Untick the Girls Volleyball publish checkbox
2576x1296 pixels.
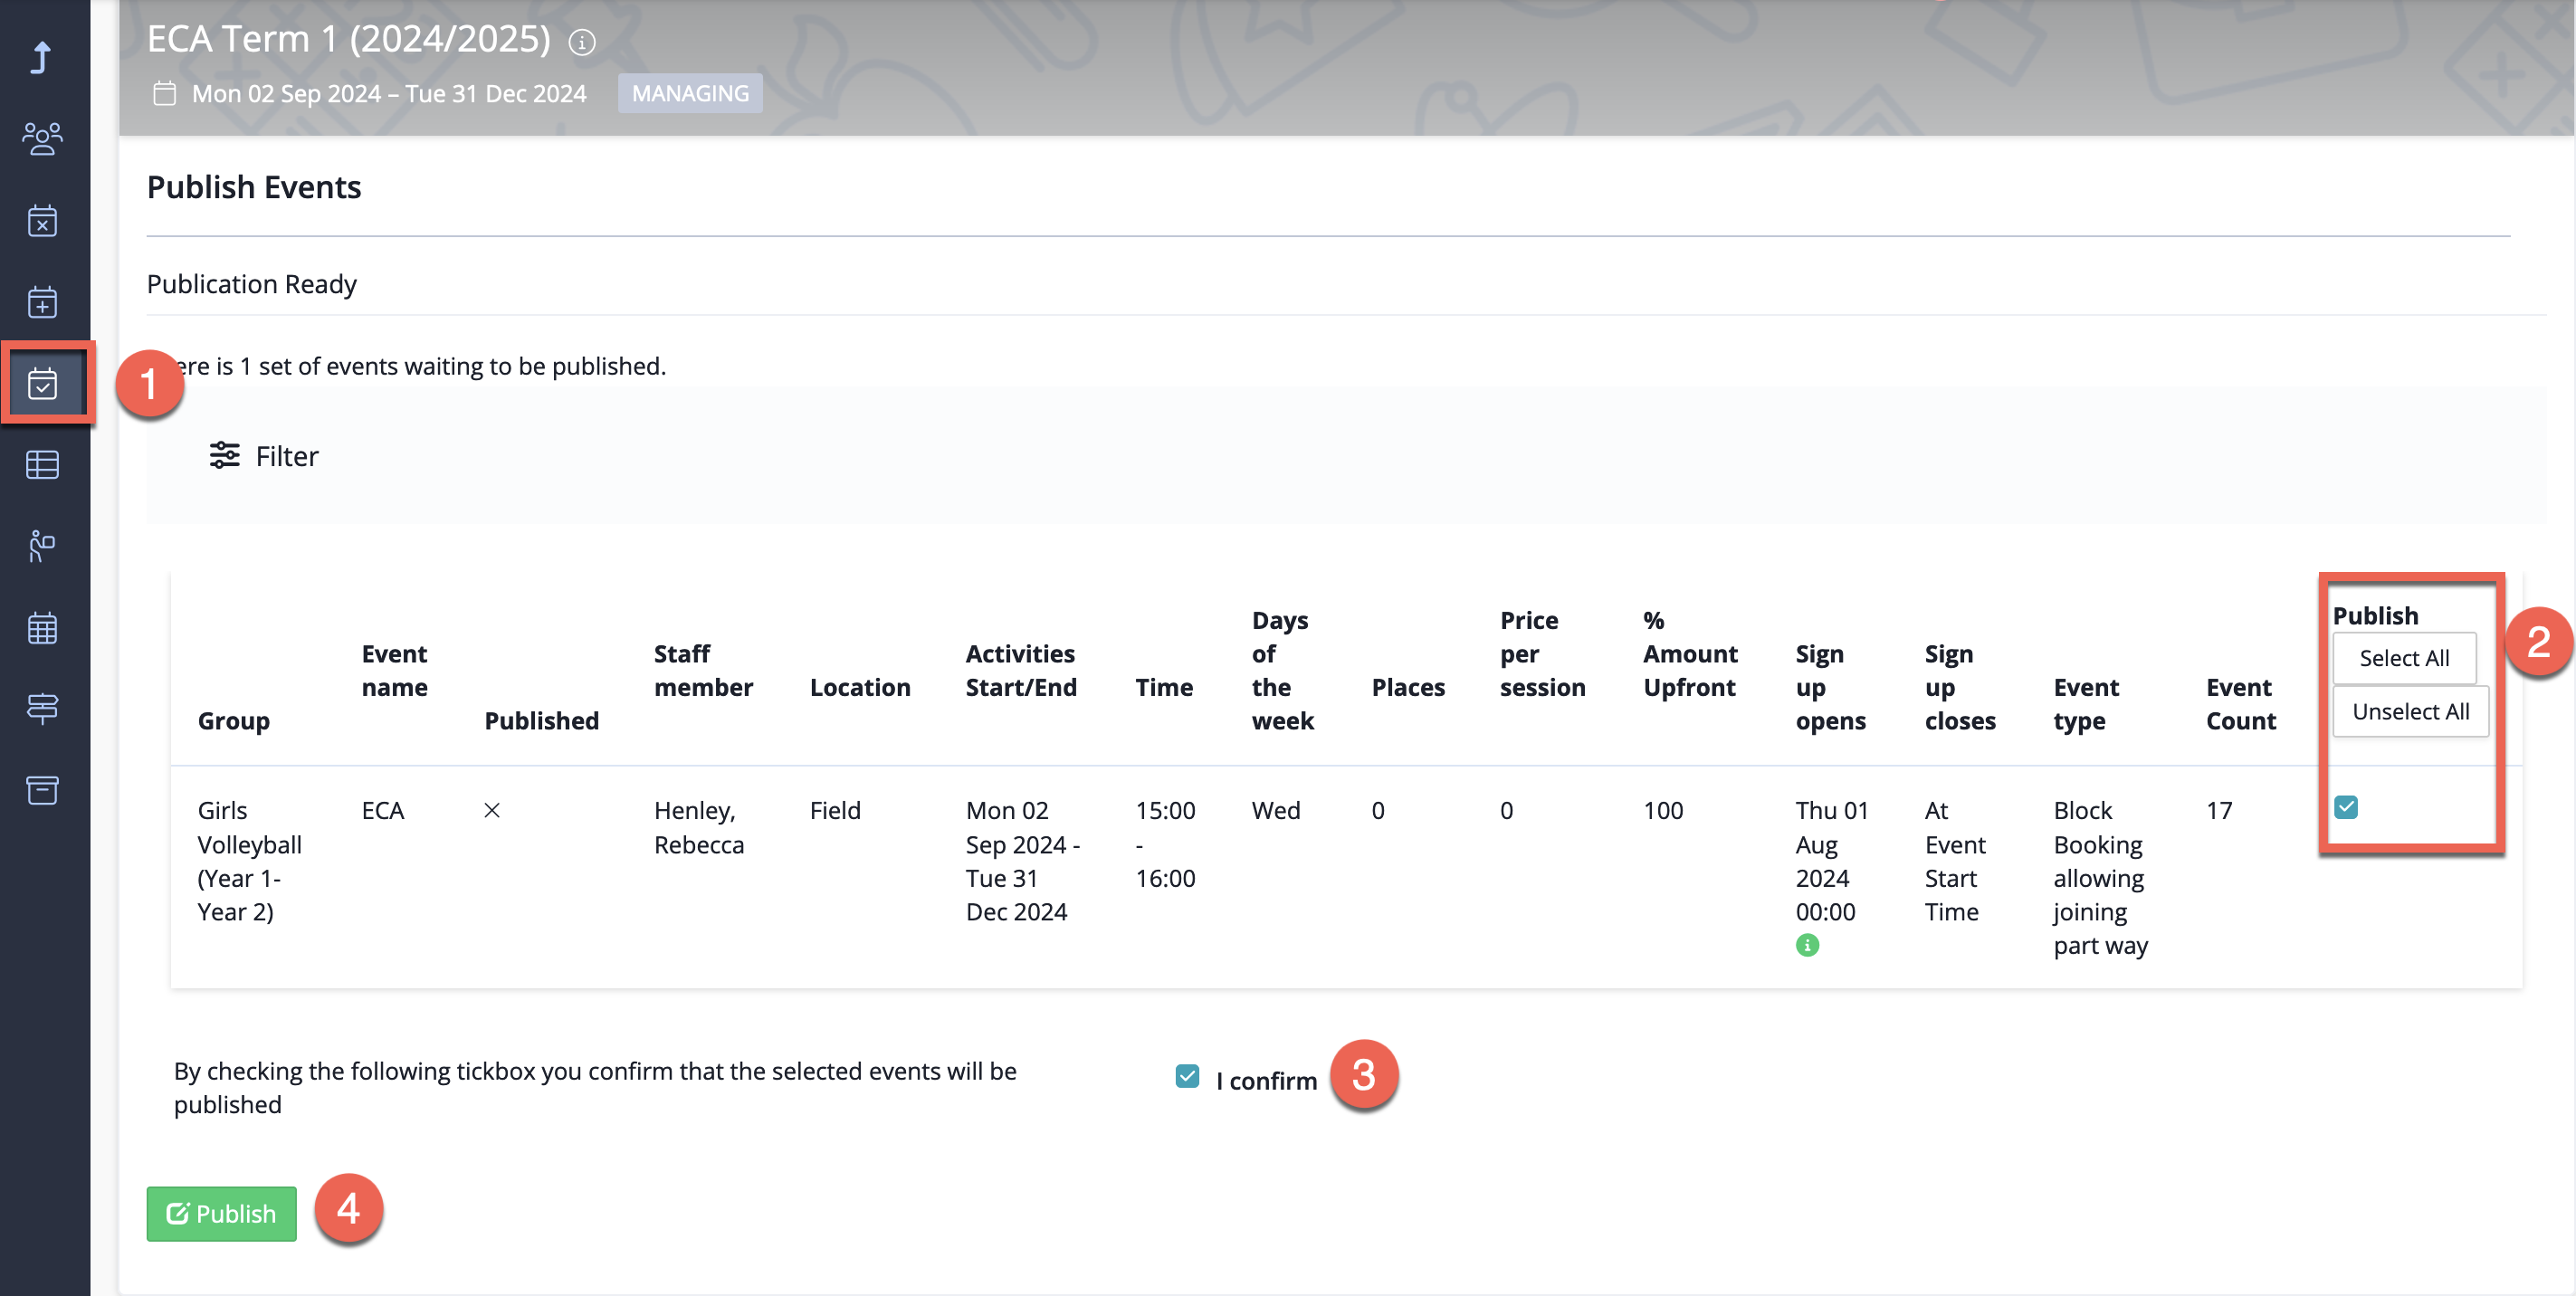point(2346,807)
